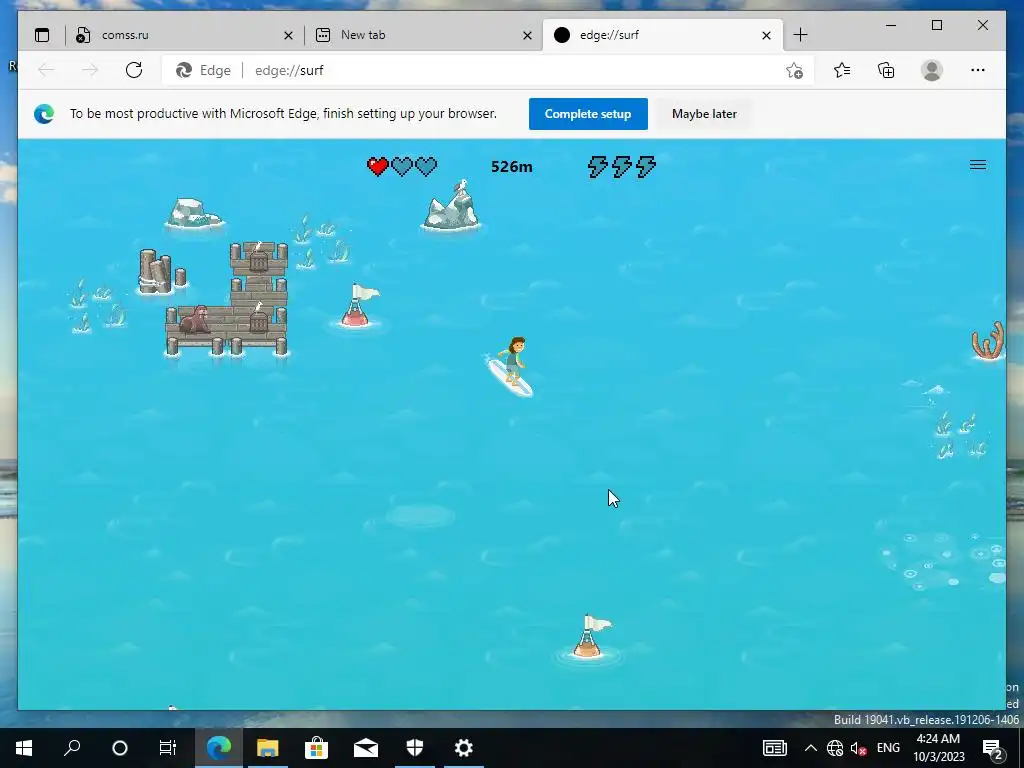Open the Windows Start menu

click(x=24, y=748)
